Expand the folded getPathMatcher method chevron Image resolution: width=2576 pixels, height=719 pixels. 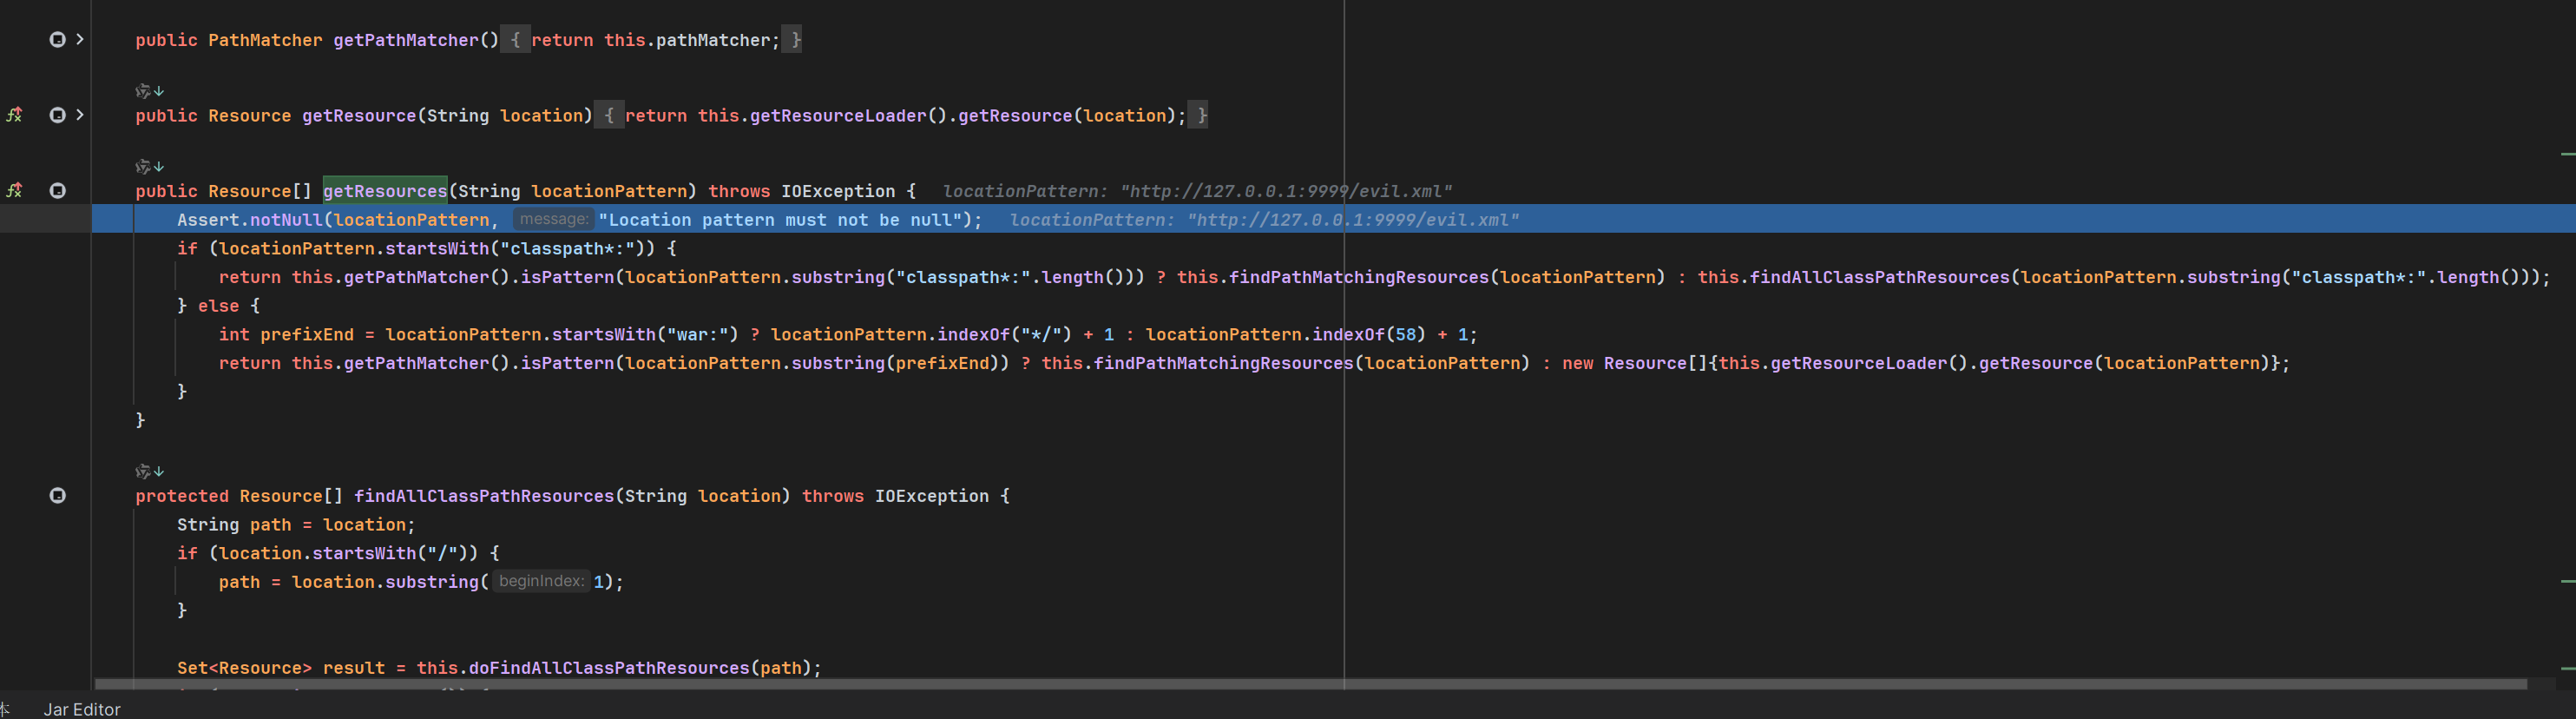(80, 40)
